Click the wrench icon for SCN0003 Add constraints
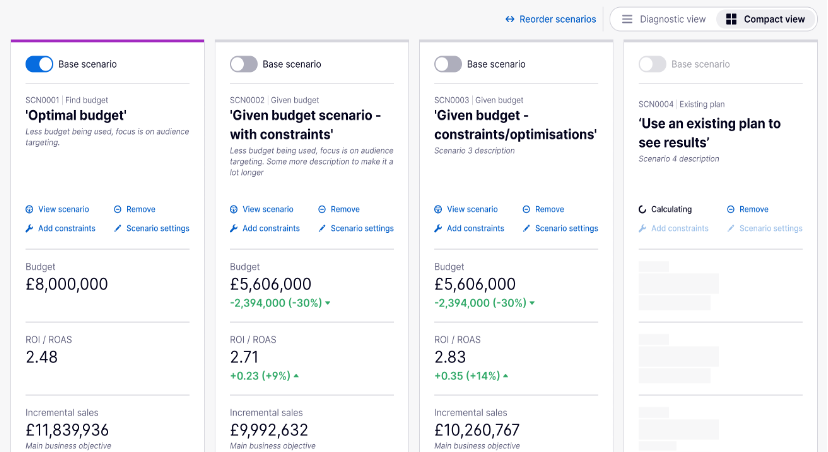This screenshot has width=828, height=452. click(x=438, y=228)
